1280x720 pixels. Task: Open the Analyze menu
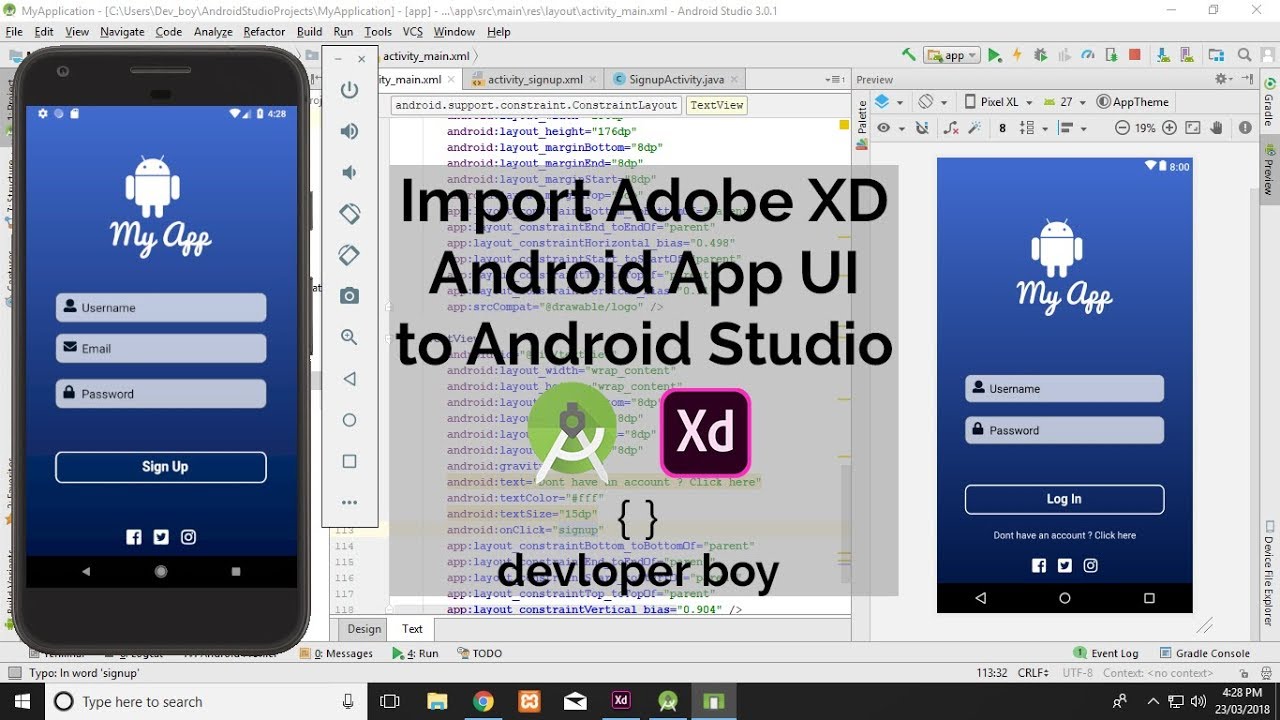click(x=213, y=32)
